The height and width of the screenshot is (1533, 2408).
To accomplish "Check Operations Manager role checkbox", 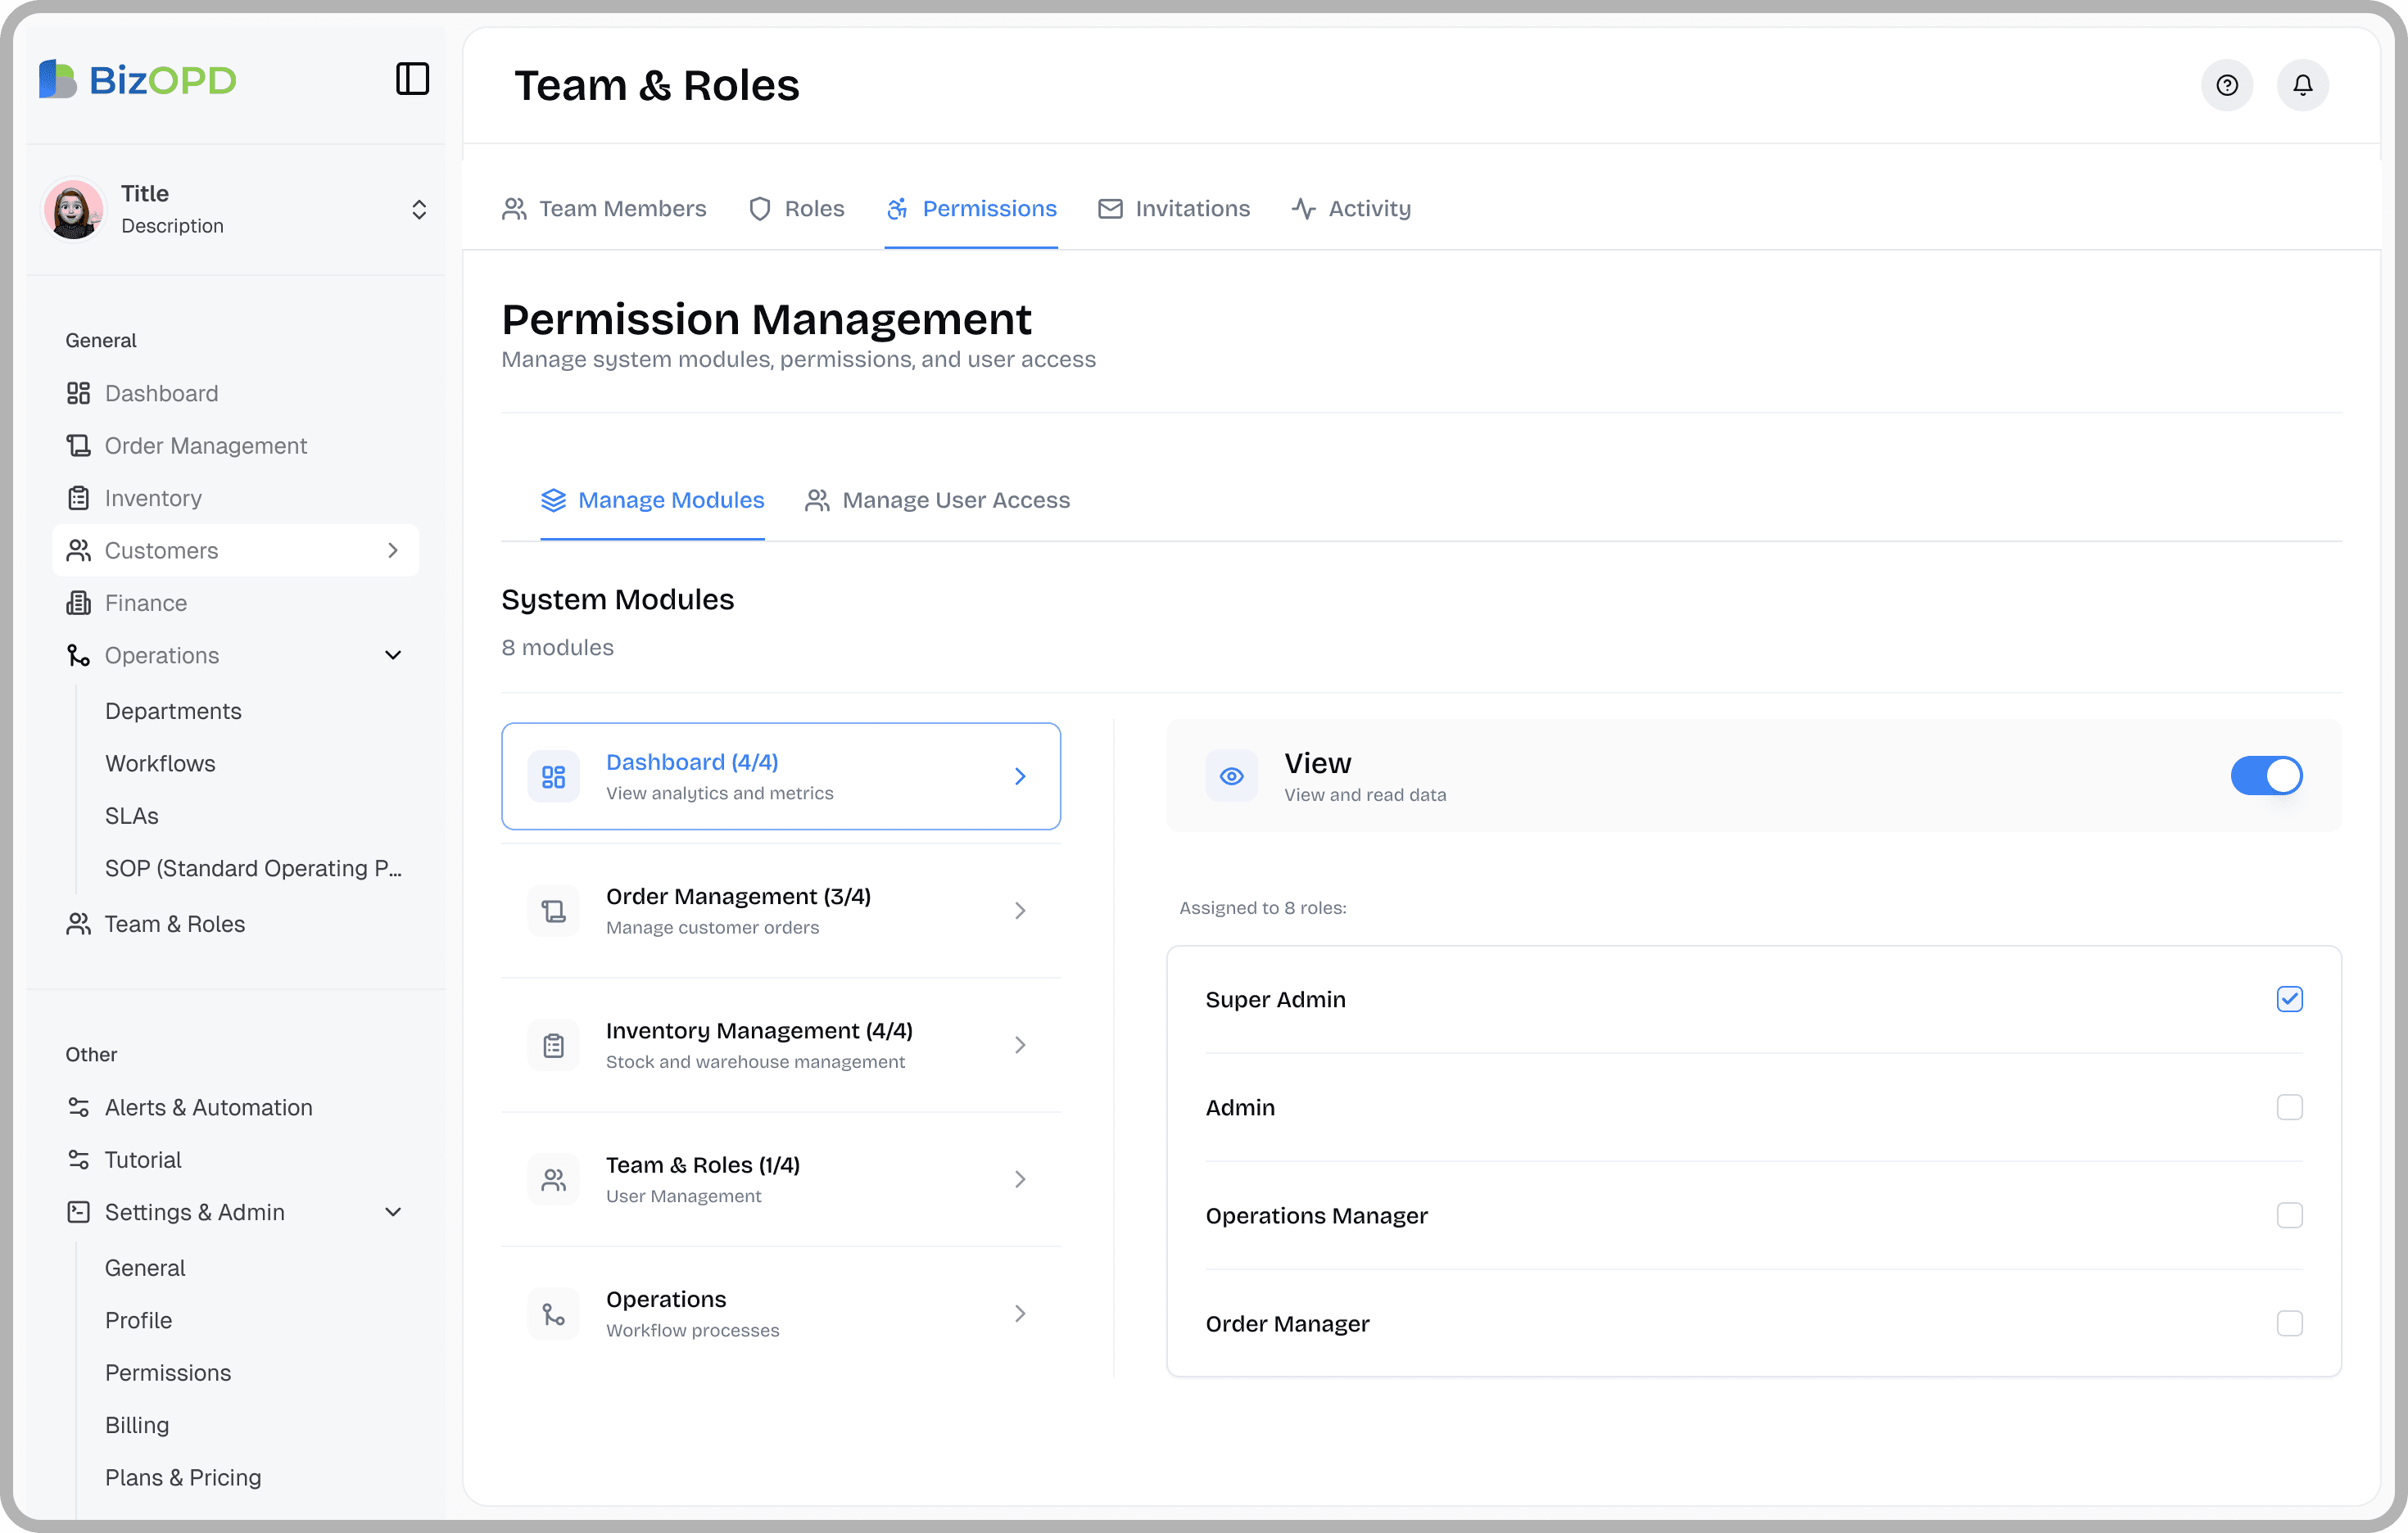I will 2289,1215.
